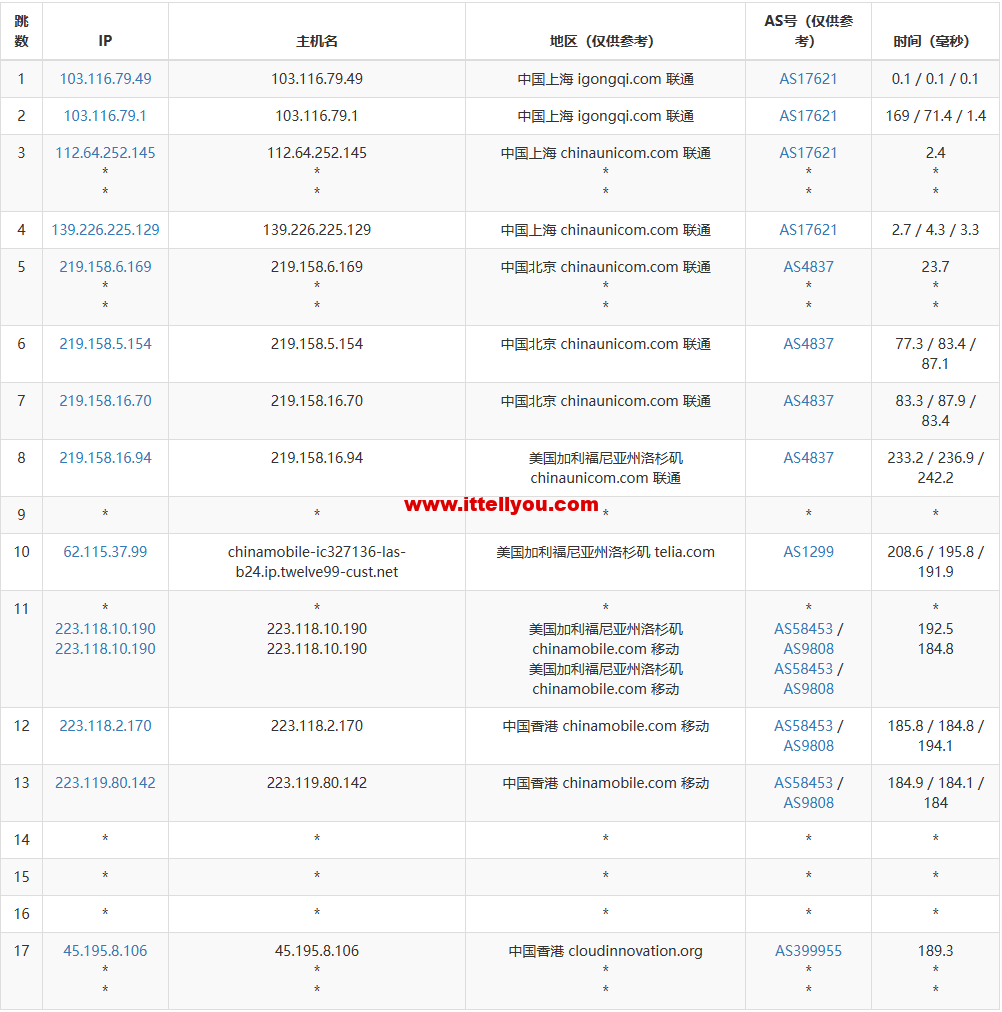Click hop number 9 cell
1002x1012 pixels.
[x=21, y=515]
